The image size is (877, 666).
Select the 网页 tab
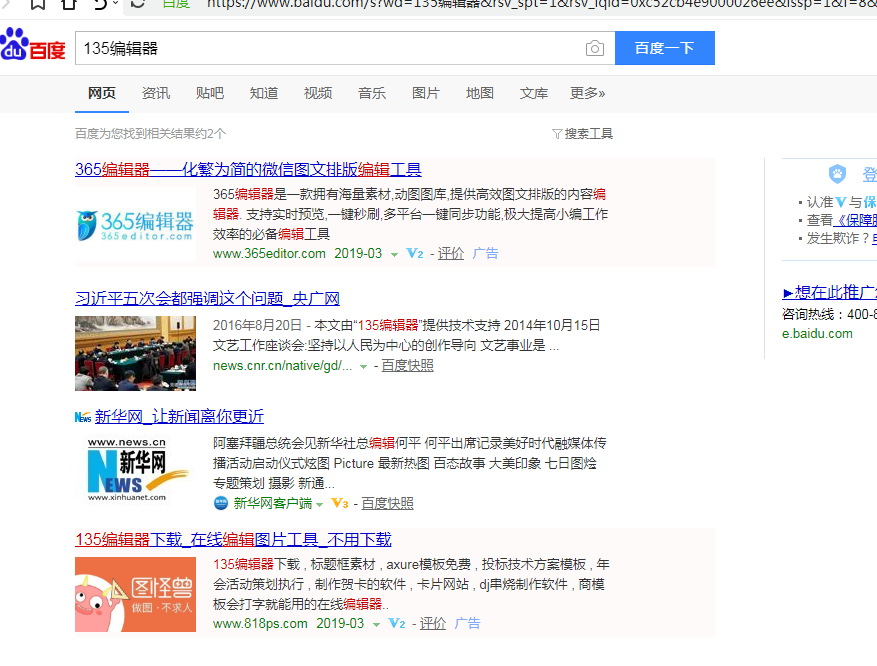point(102,93)
